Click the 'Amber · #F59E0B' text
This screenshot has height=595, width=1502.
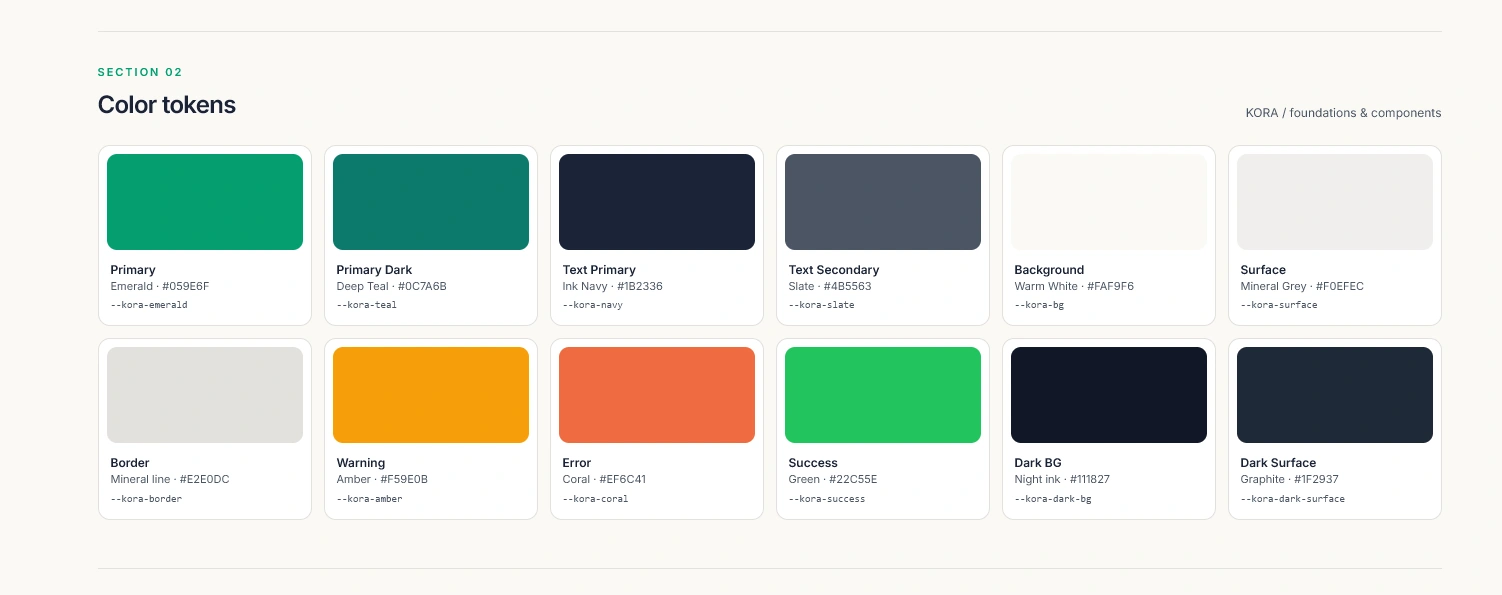click(382, 479)
